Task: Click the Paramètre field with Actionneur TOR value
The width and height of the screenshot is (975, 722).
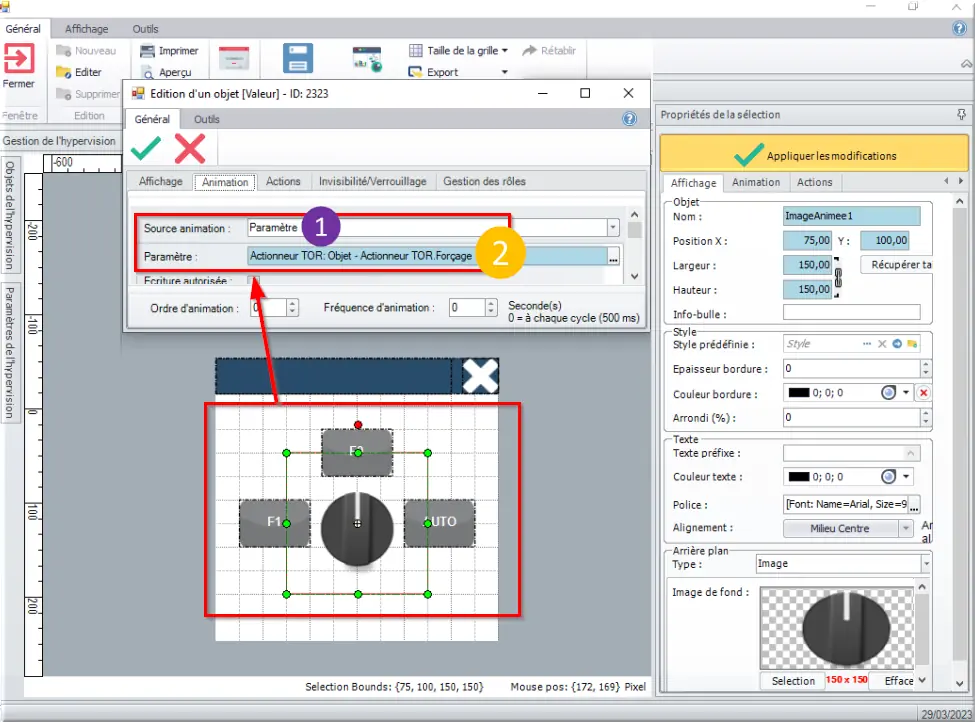Action: [x=427, y=256]
